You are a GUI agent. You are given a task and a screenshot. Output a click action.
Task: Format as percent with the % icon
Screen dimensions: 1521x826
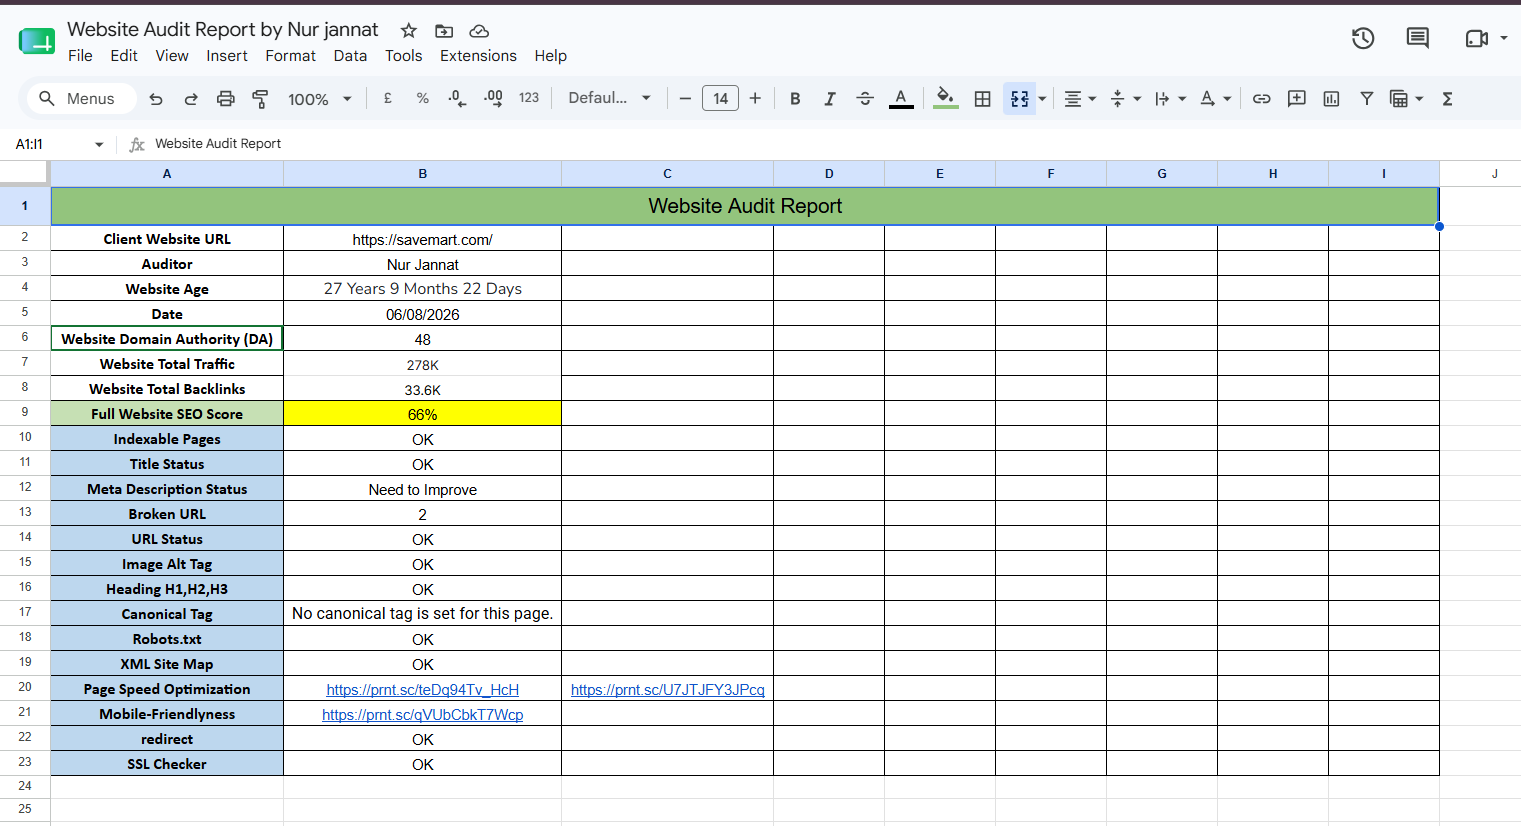point(423,98)
